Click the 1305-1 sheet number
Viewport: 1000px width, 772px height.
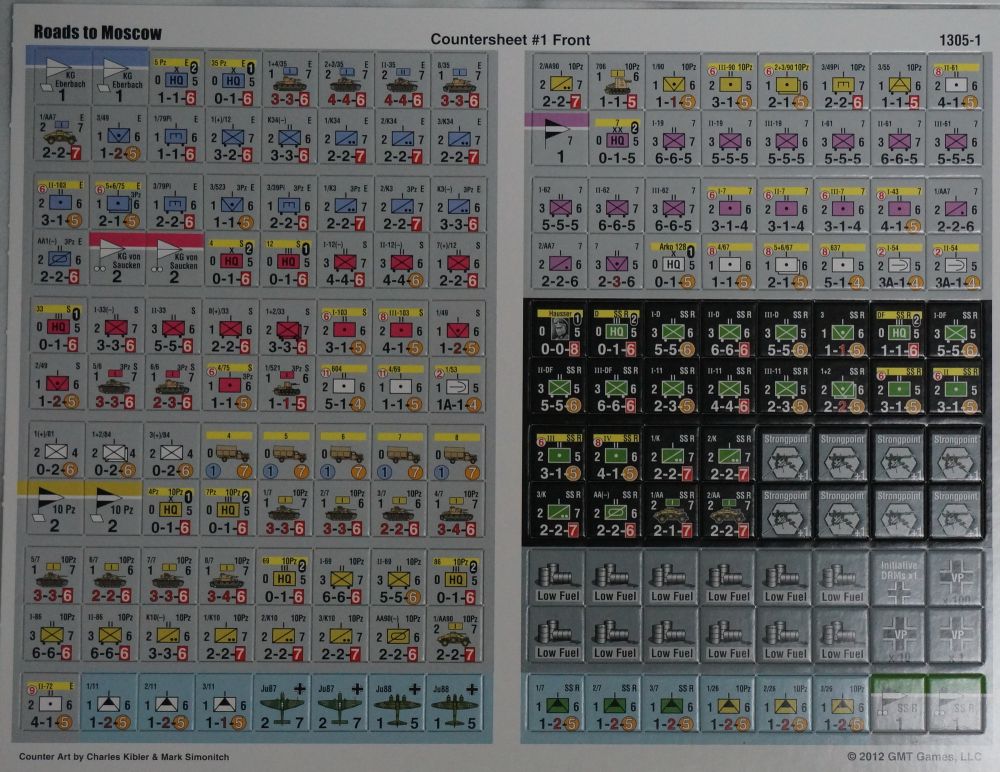(x=960, y=40)
